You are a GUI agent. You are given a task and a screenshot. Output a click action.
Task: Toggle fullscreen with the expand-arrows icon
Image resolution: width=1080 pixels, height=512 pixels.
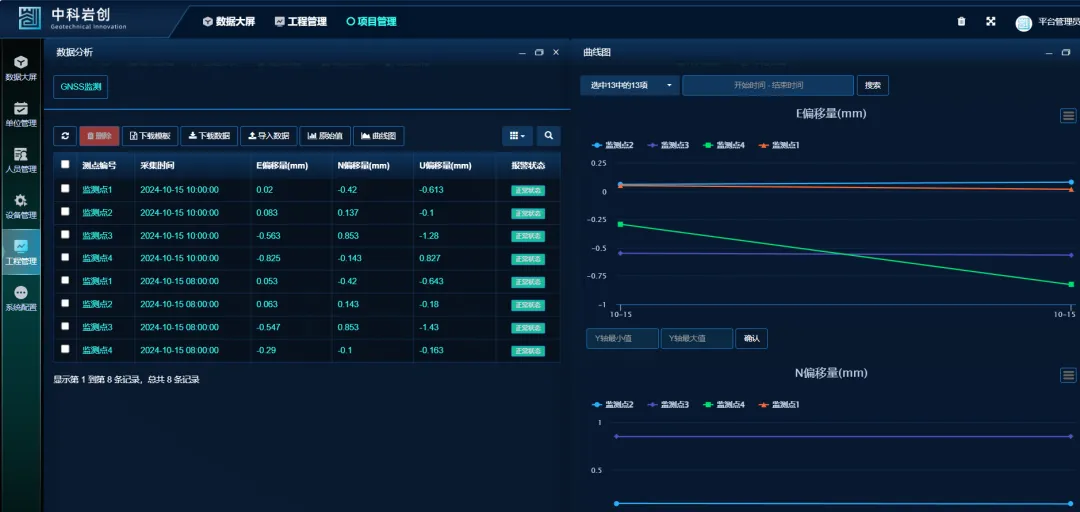tap(990, 21)
